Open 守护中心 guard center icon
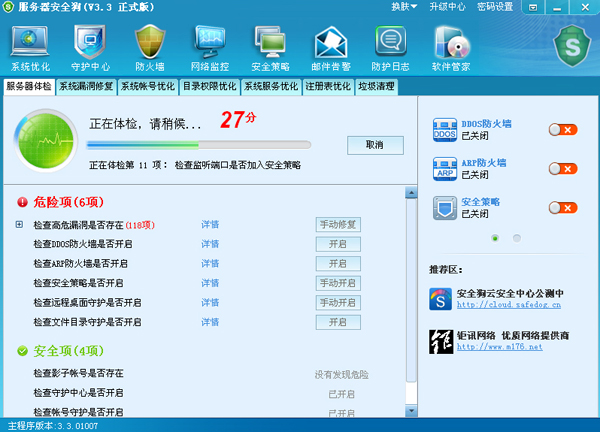This screenshot has width=600, height=432. pos(90,48)
